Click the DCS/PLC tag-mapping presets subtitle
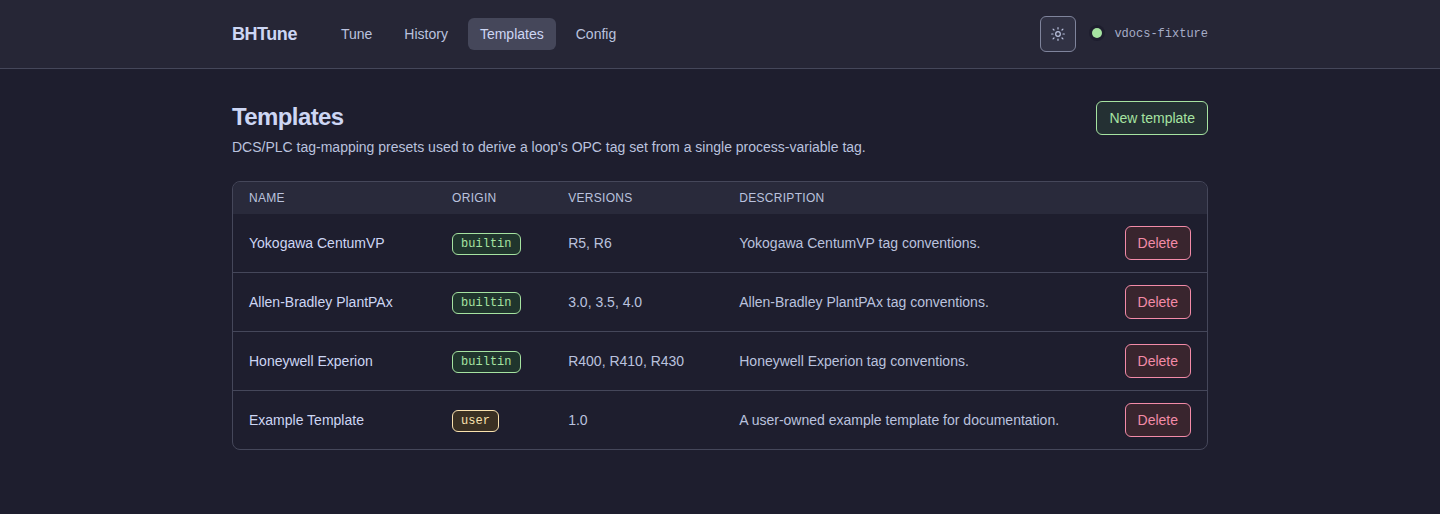1440x514 pixels. (x=548, y=147)
